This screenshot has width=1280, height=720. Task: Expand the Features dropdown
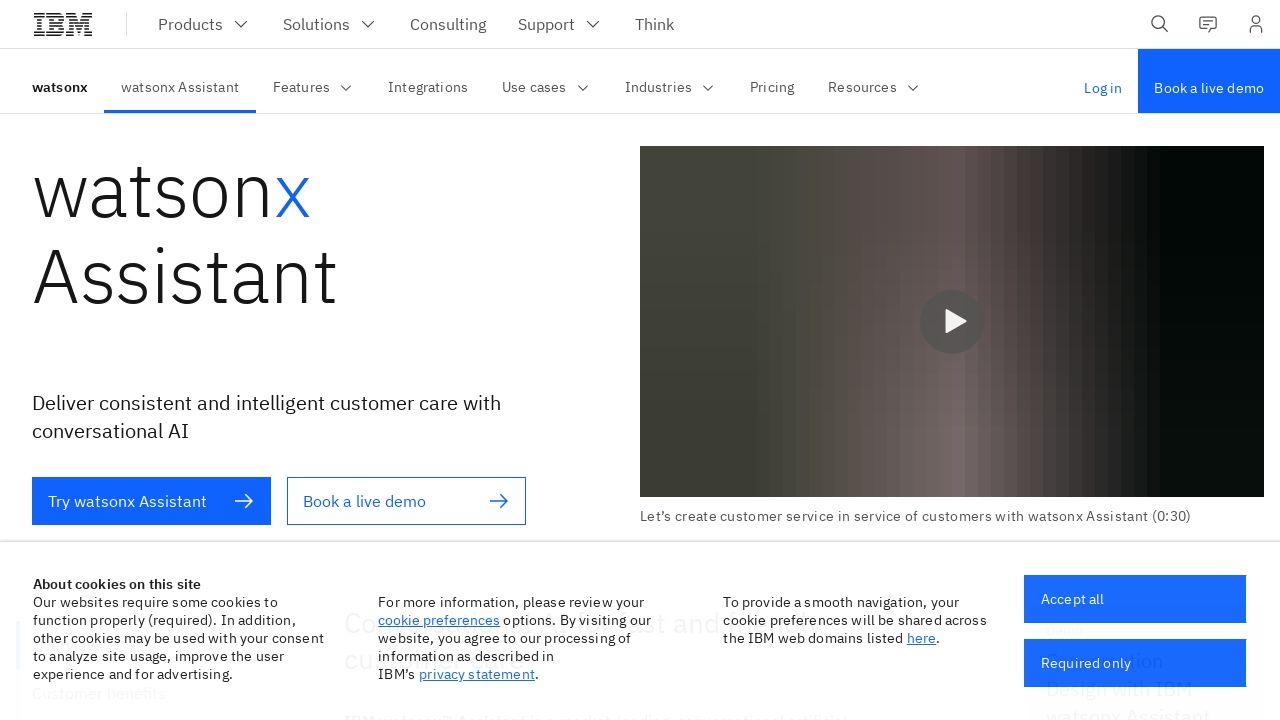tap(313, 87)
